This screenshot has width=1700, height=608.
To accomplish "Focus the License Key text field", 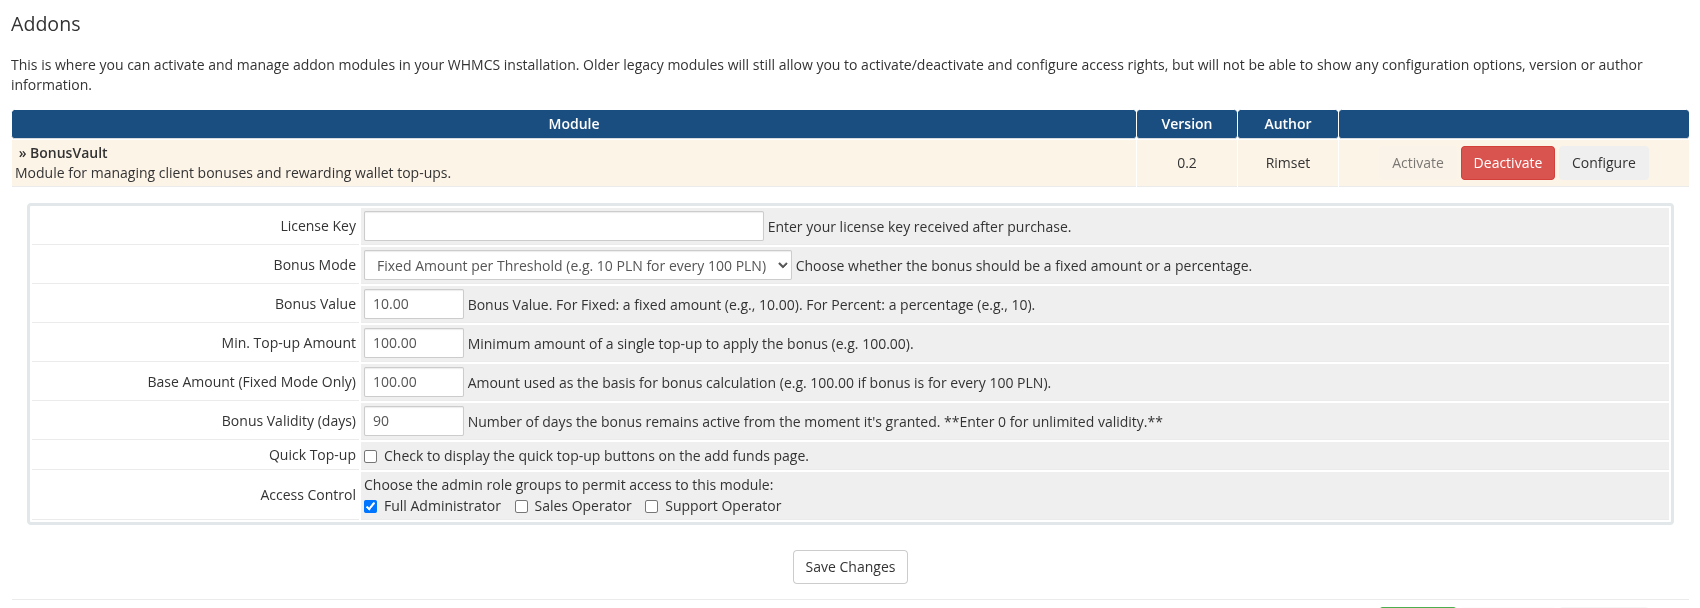I will (563, 226).
